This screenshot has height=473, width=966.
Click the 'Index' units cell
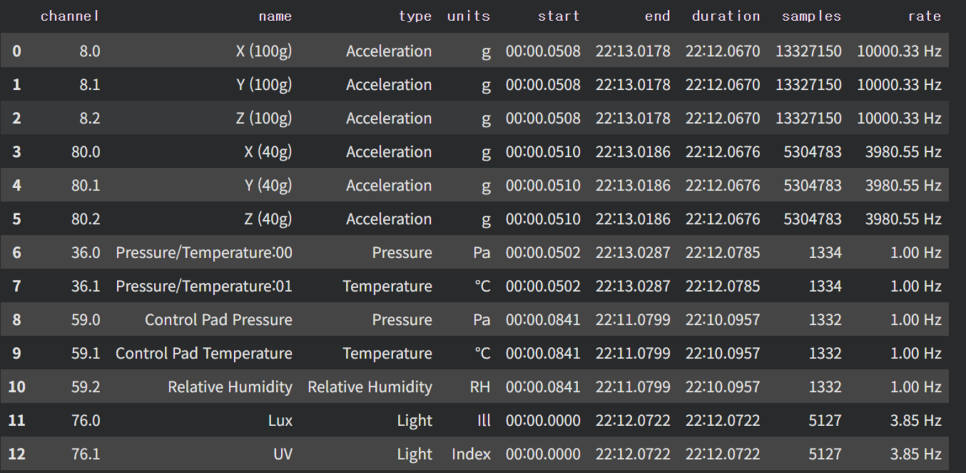coord(471,454)
